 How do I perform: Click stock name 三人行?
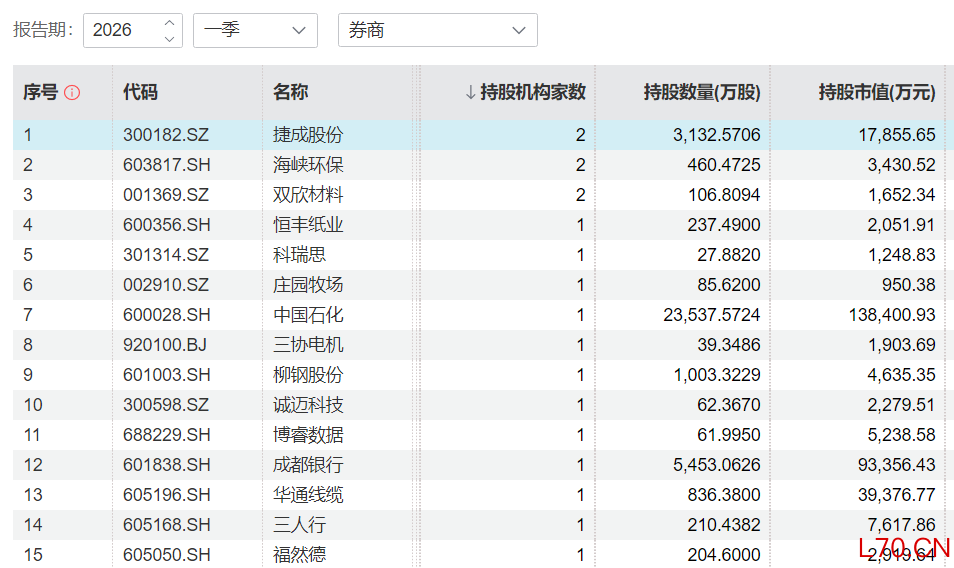[299, 525]
